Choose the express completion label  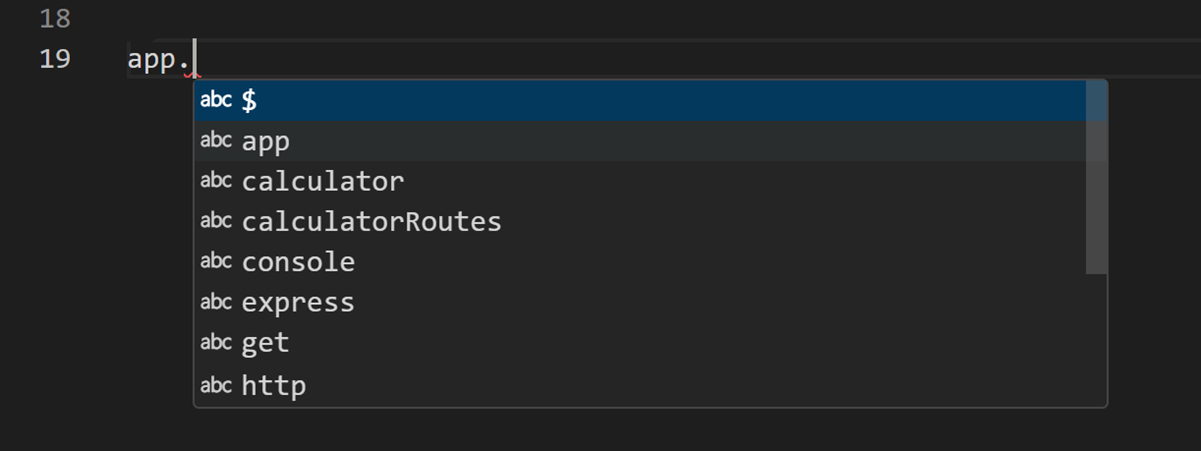(x=298, y=302)
